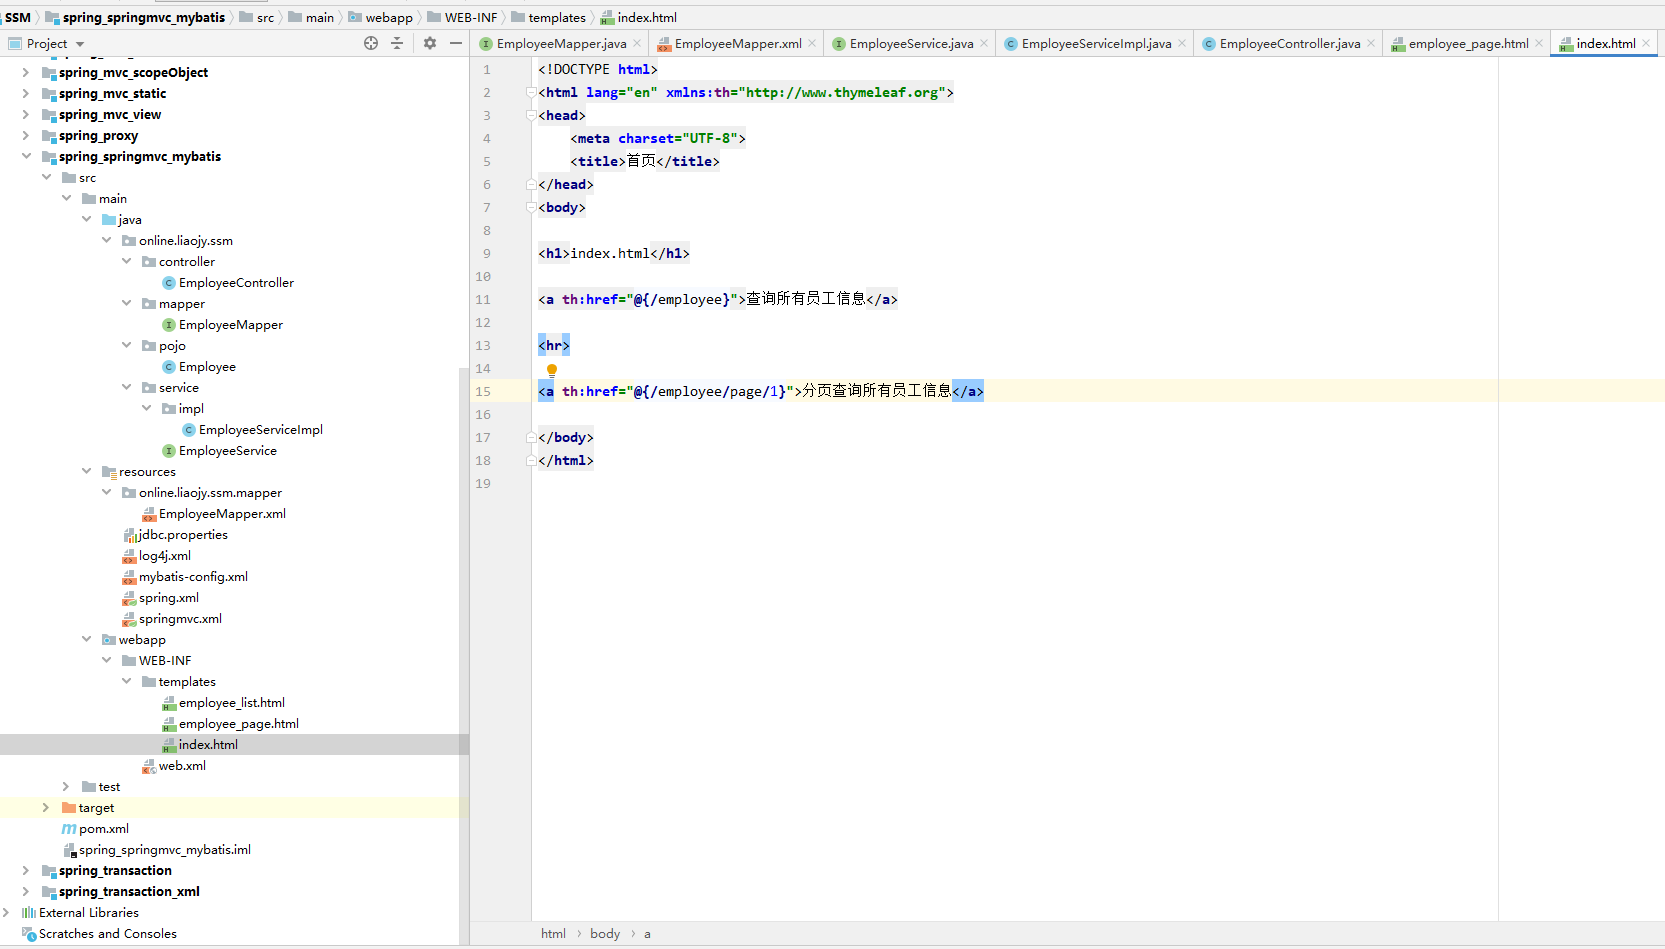
Task: Open Scratches and Consoles node
Action: [x=107, y=934]
